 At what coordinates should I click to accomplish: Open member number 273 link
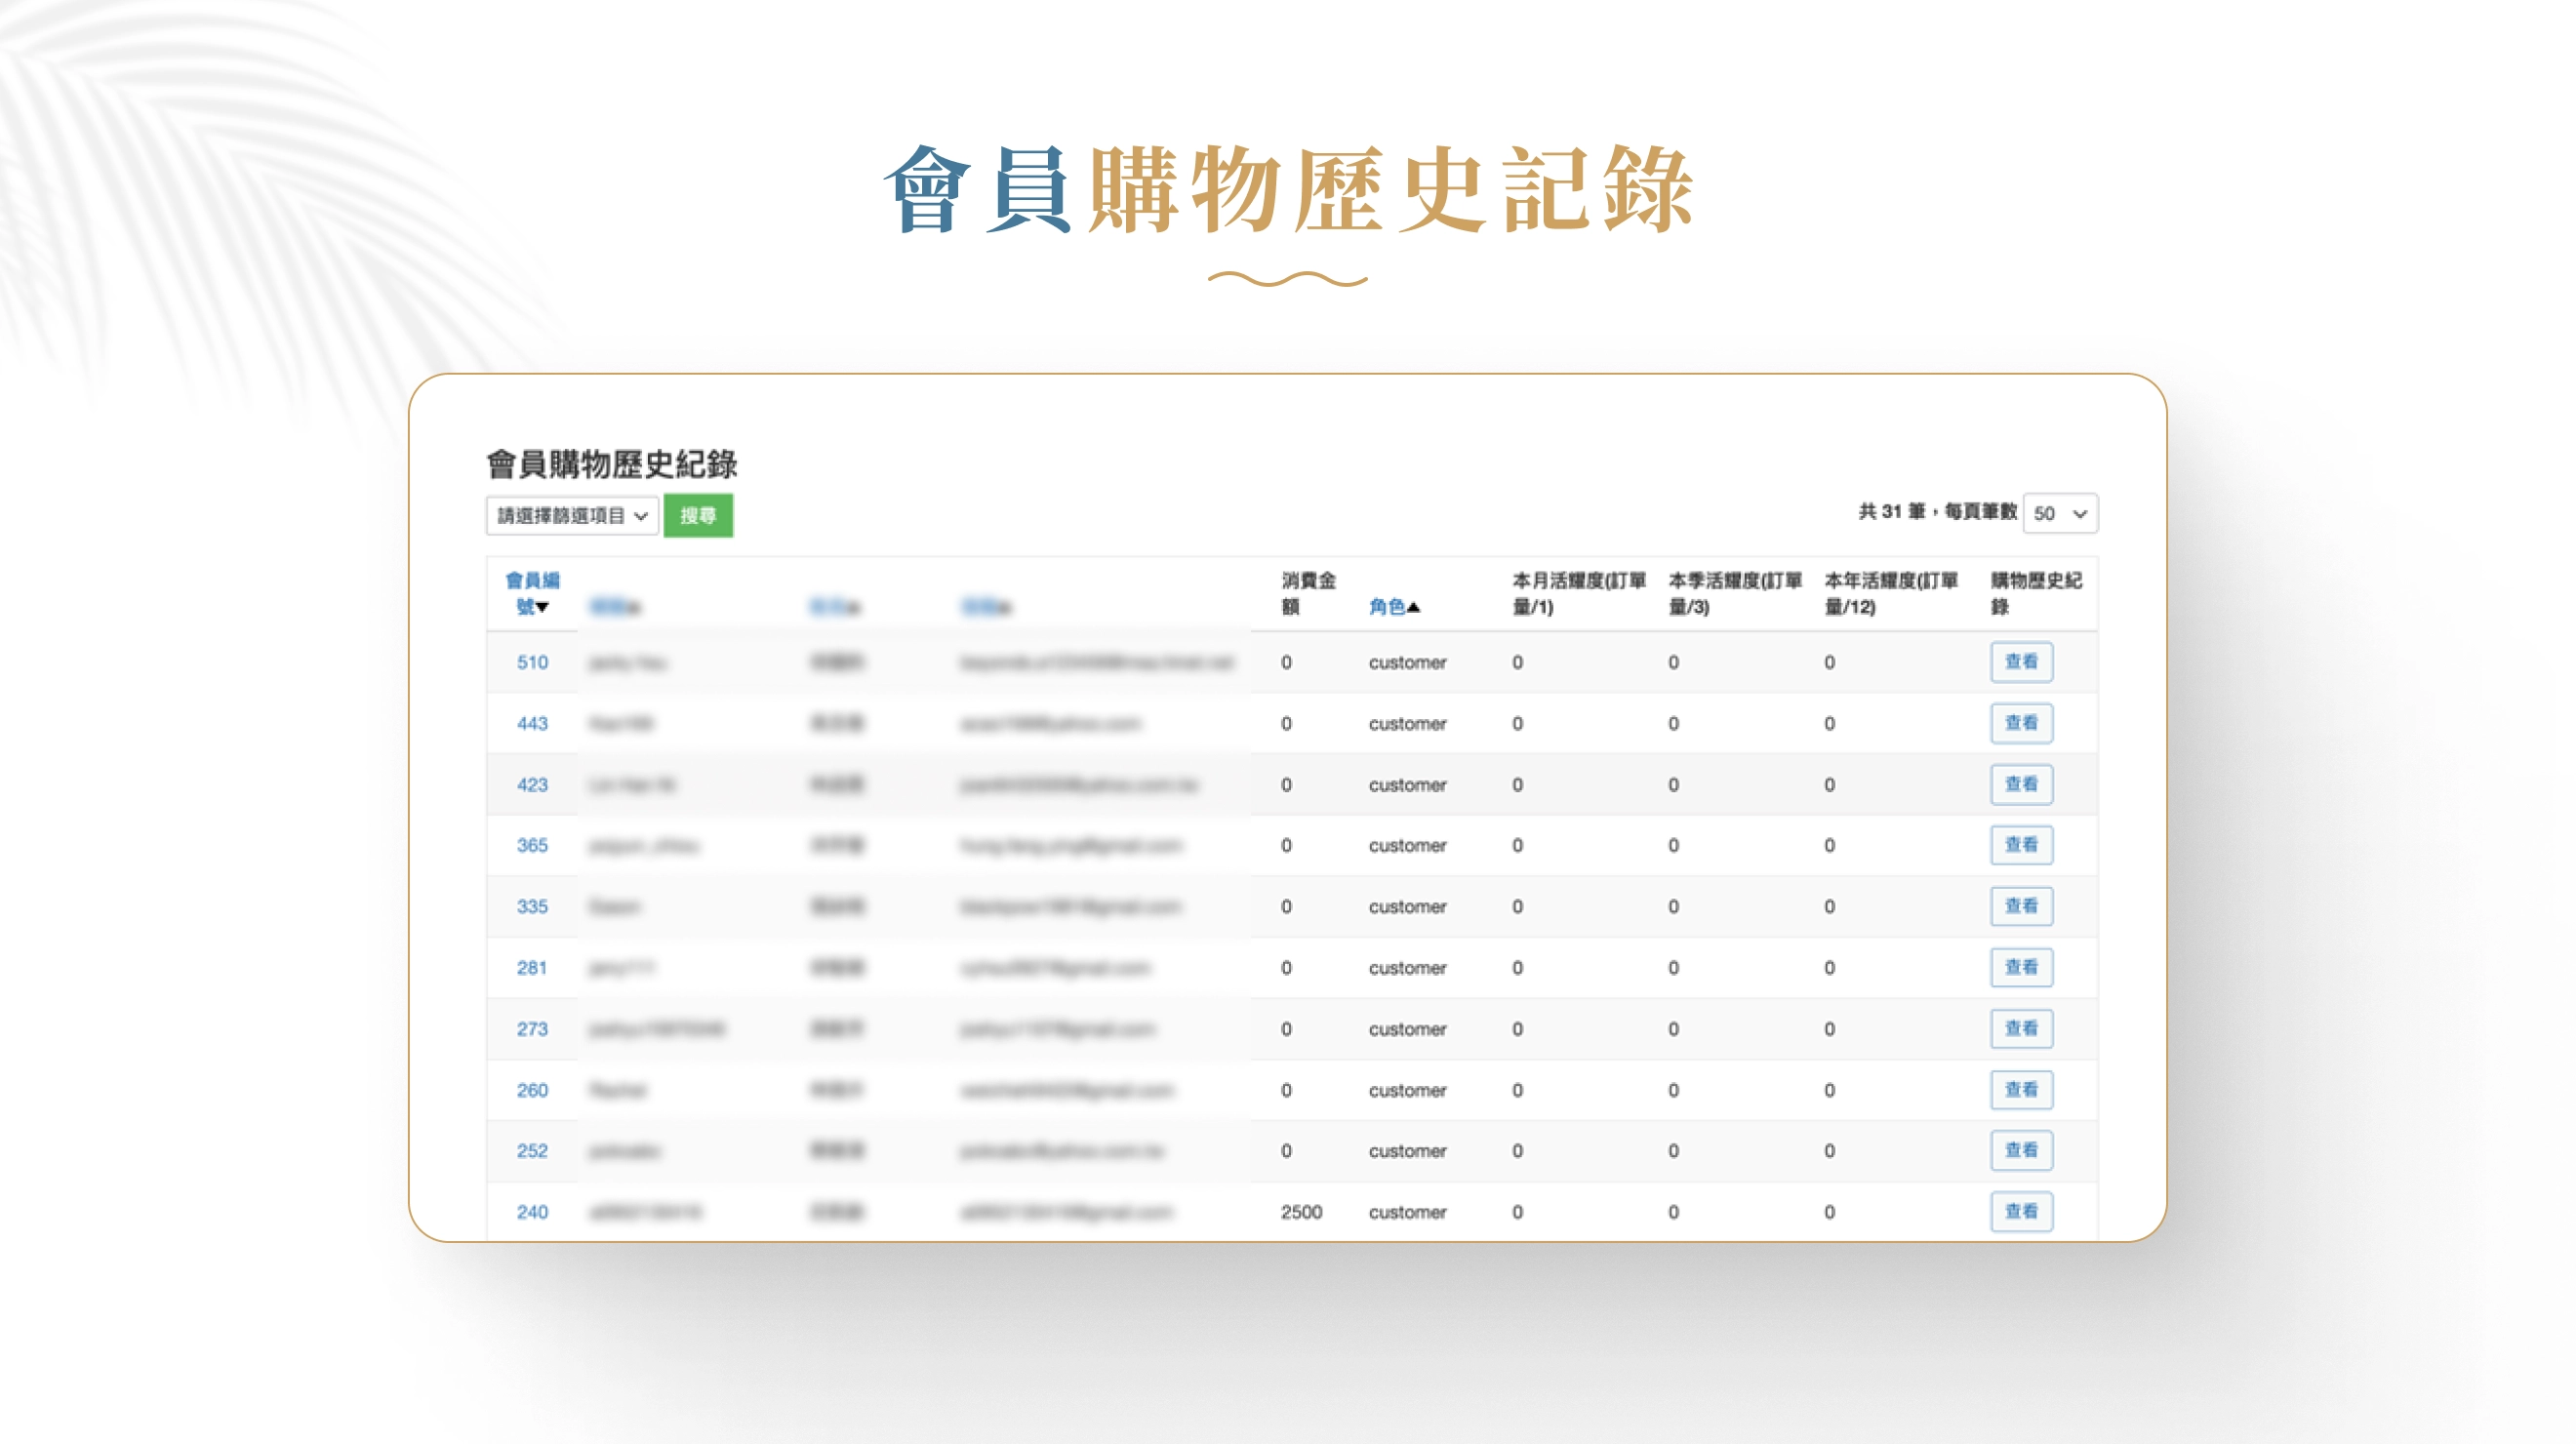coord(532,1029)
